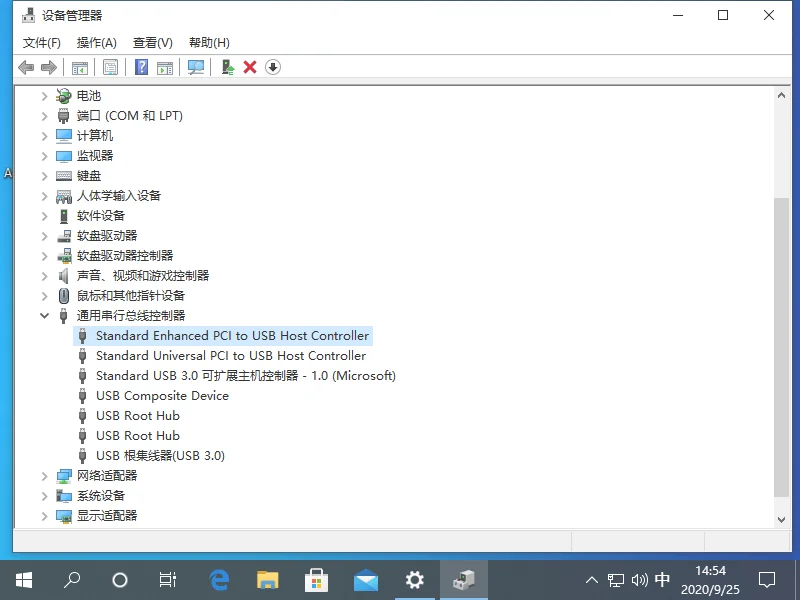Select the 人体学输入设备 icon

tap(64, 196)
